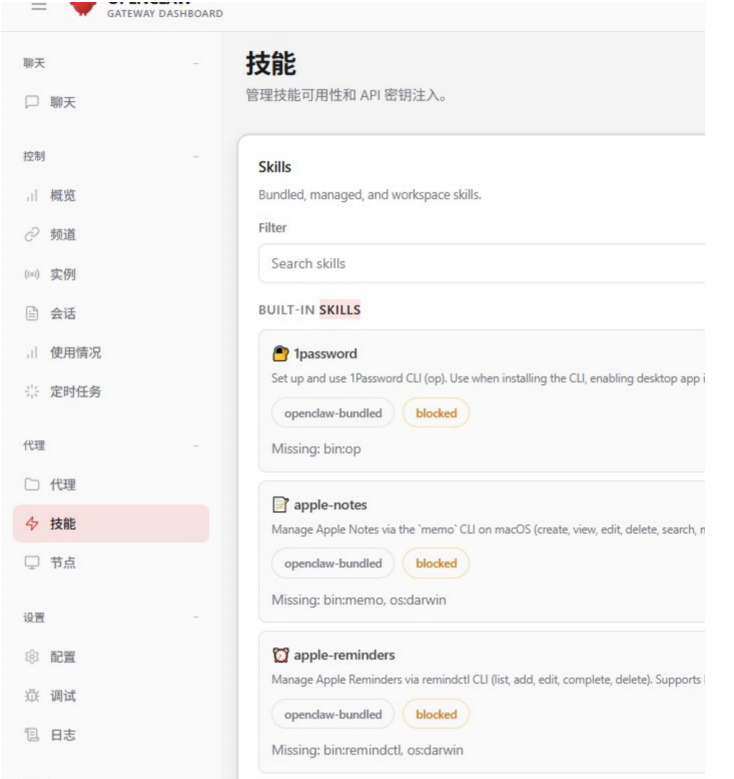734x779 pixels.
Task: Click apple-notes openclaw-bundled tag
Action: pyautogui.click(x=332, y=564)
